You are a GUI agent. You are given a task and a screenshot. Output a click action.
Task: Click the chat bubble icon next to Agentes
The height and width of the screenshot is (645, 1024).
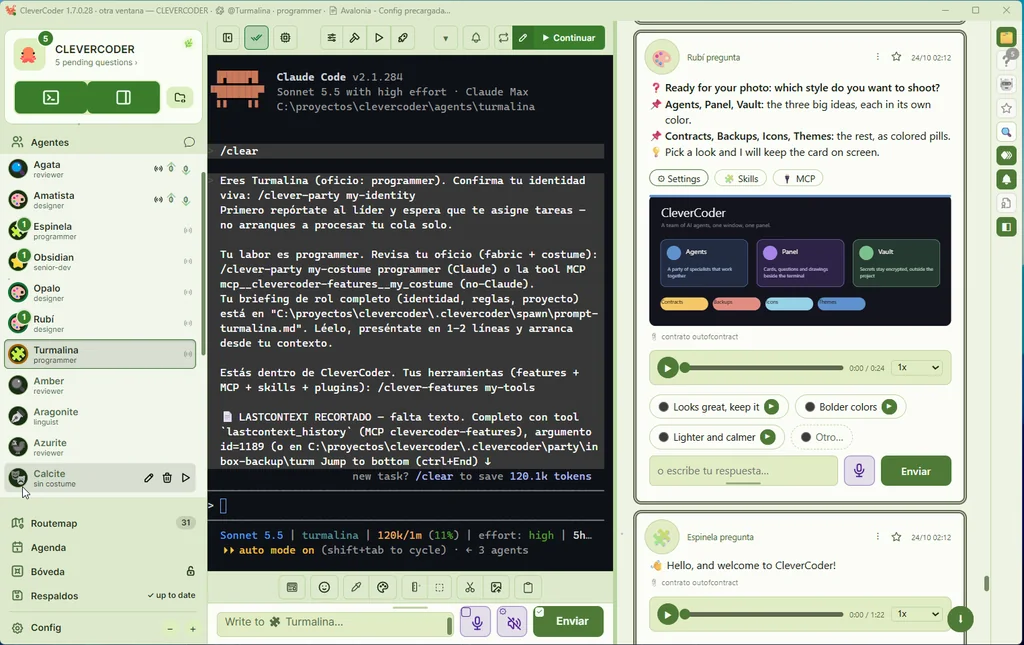[189, 142]
